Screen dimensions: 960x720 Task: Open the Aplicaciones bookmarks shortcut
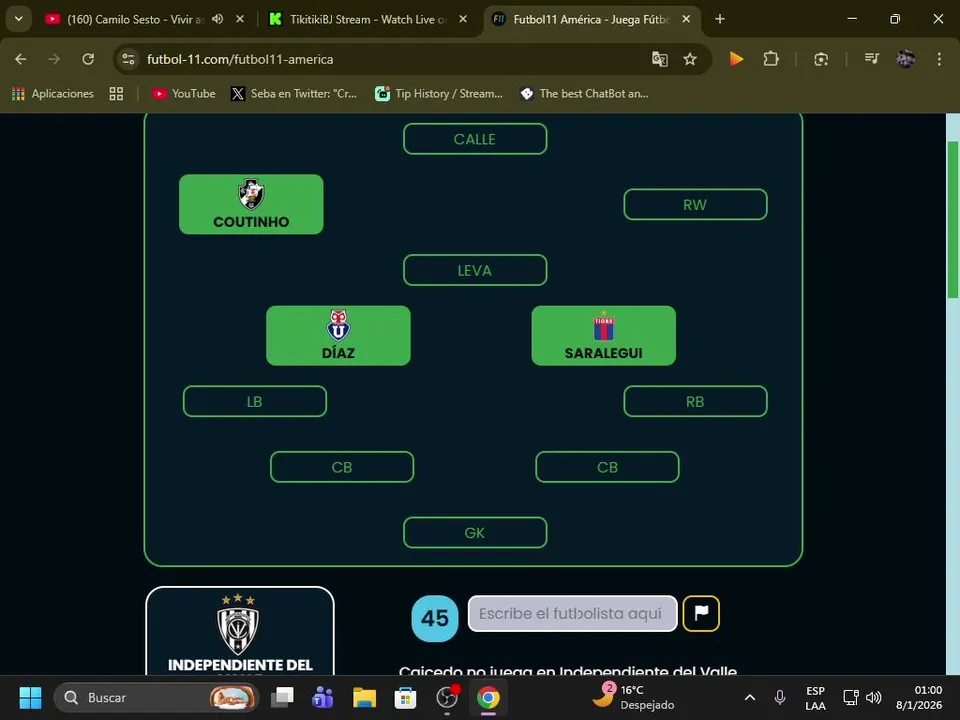(53, 94)
